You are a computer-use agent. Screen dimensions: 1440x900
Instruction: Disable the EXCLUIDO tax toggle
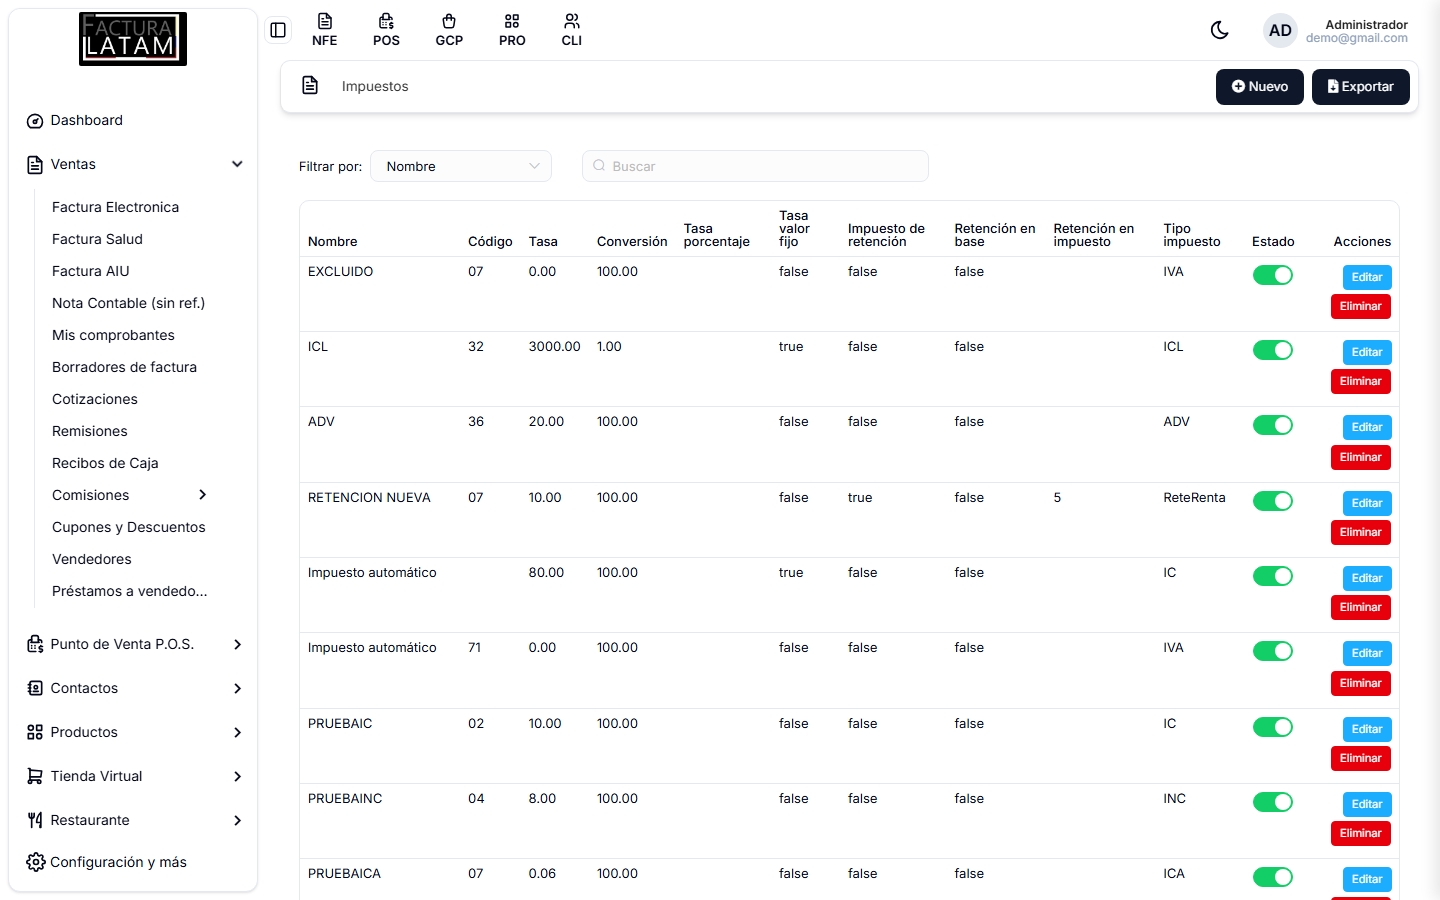(1273, 275)
